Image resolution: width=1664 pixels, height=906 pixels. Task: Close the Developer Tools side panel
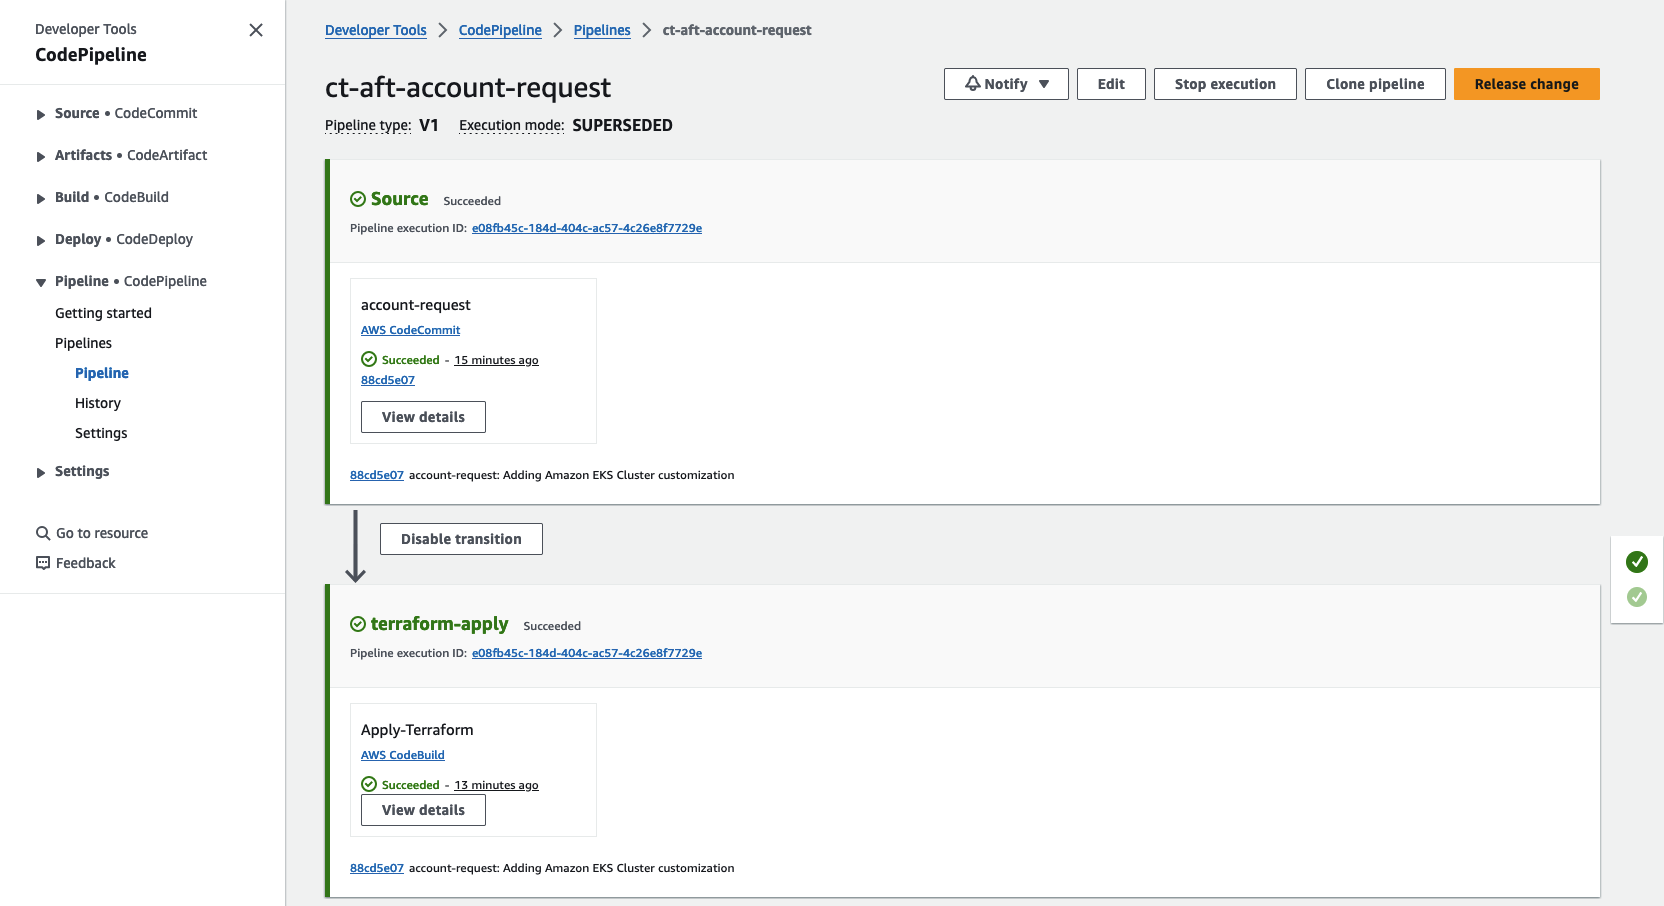(x=256, y=30)
